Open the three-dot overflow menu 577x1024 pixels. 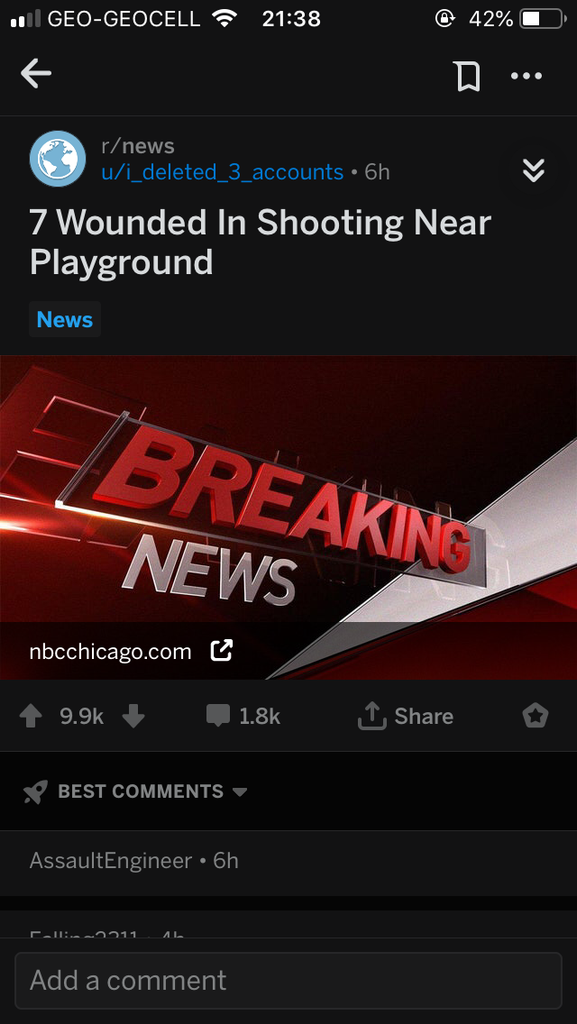point(526,76)
